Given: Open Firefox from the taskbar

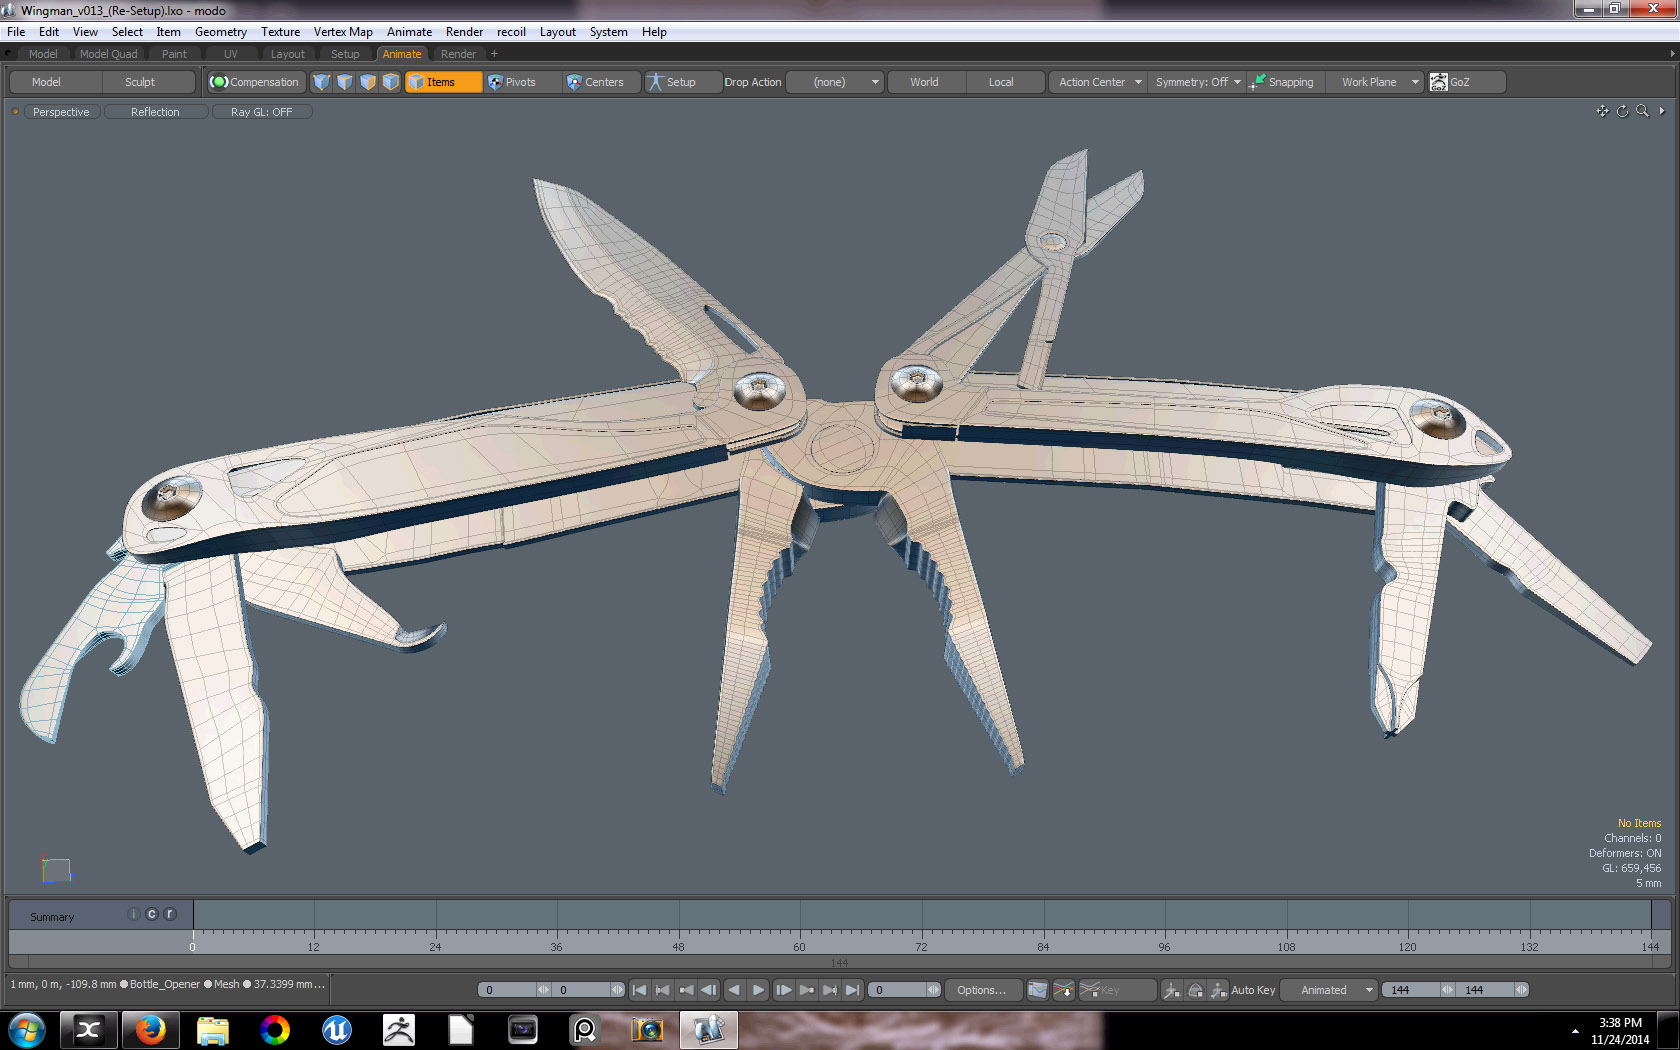Looking at the screenshot, I should (x=150, y=1029).
